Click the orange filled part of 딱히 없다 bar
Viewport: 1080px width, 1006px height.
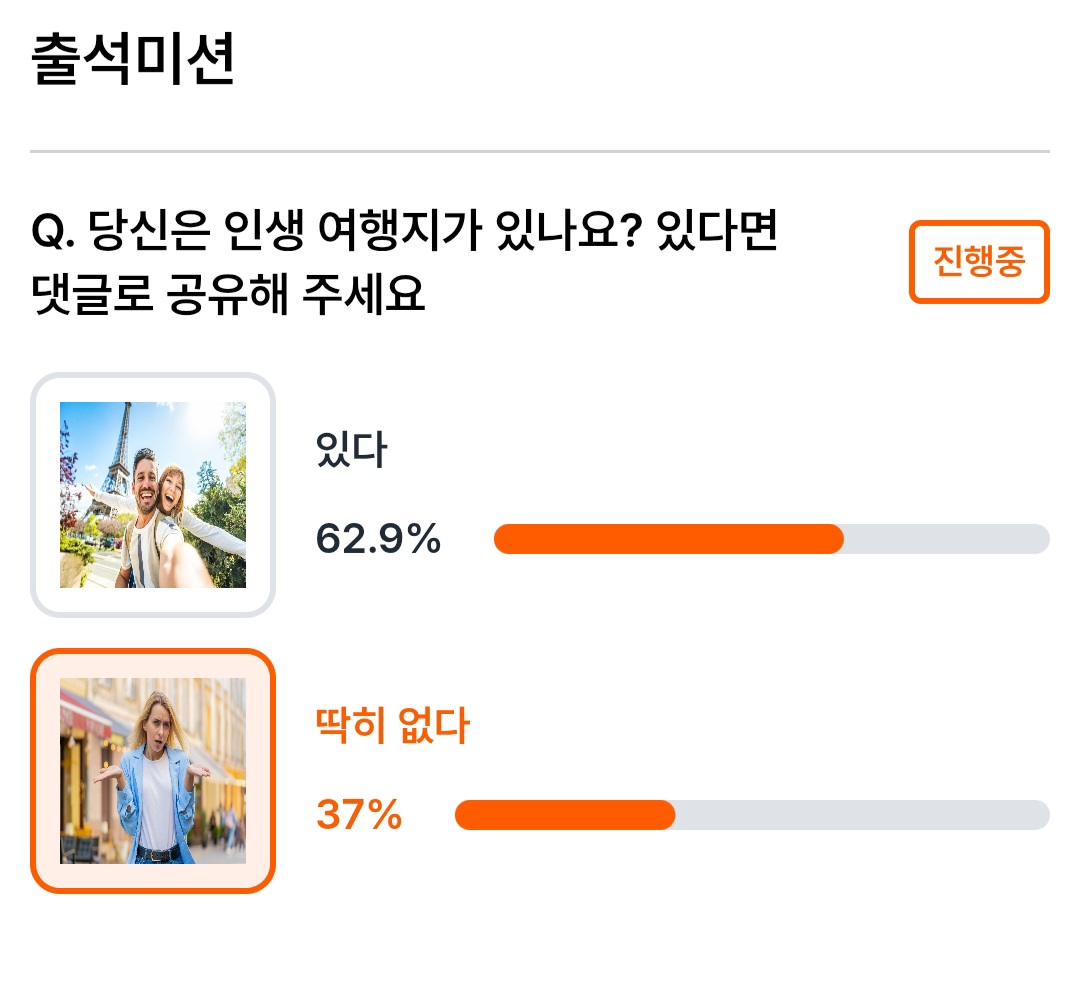tap(565, 815)
